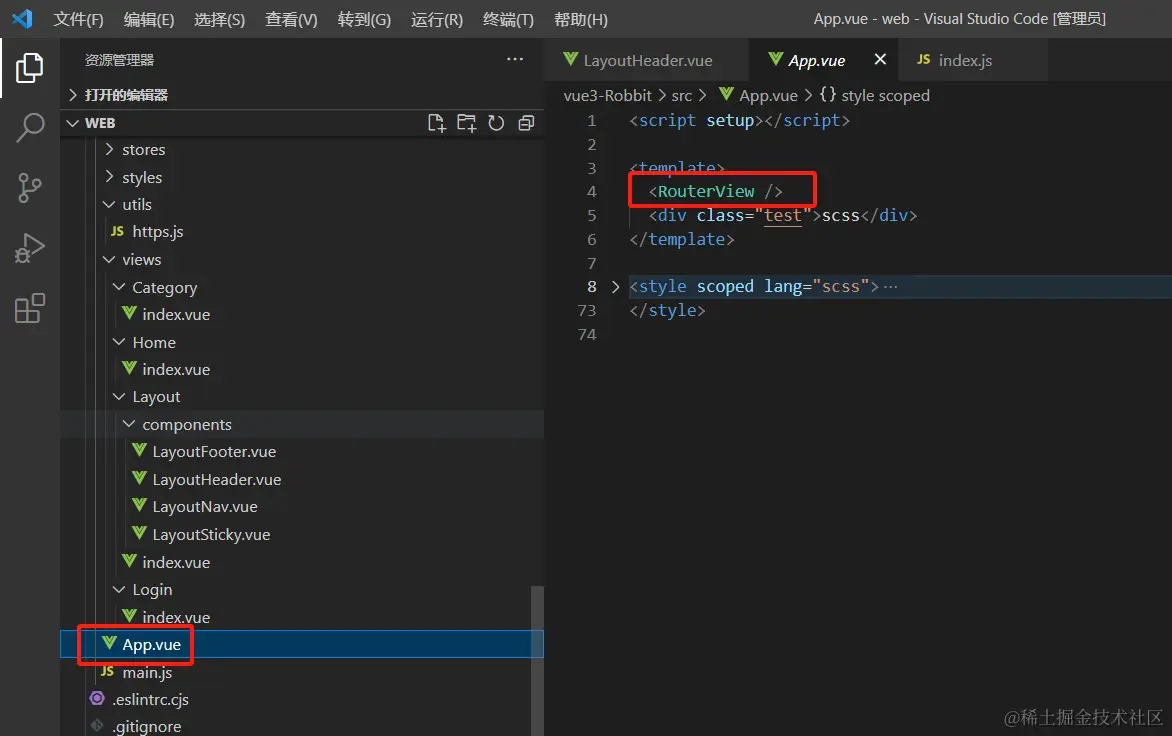The width and height of the screenshot is (1172, 736).
Task: Open the 编辑(E) menu
Action: [x=149, y=19]
